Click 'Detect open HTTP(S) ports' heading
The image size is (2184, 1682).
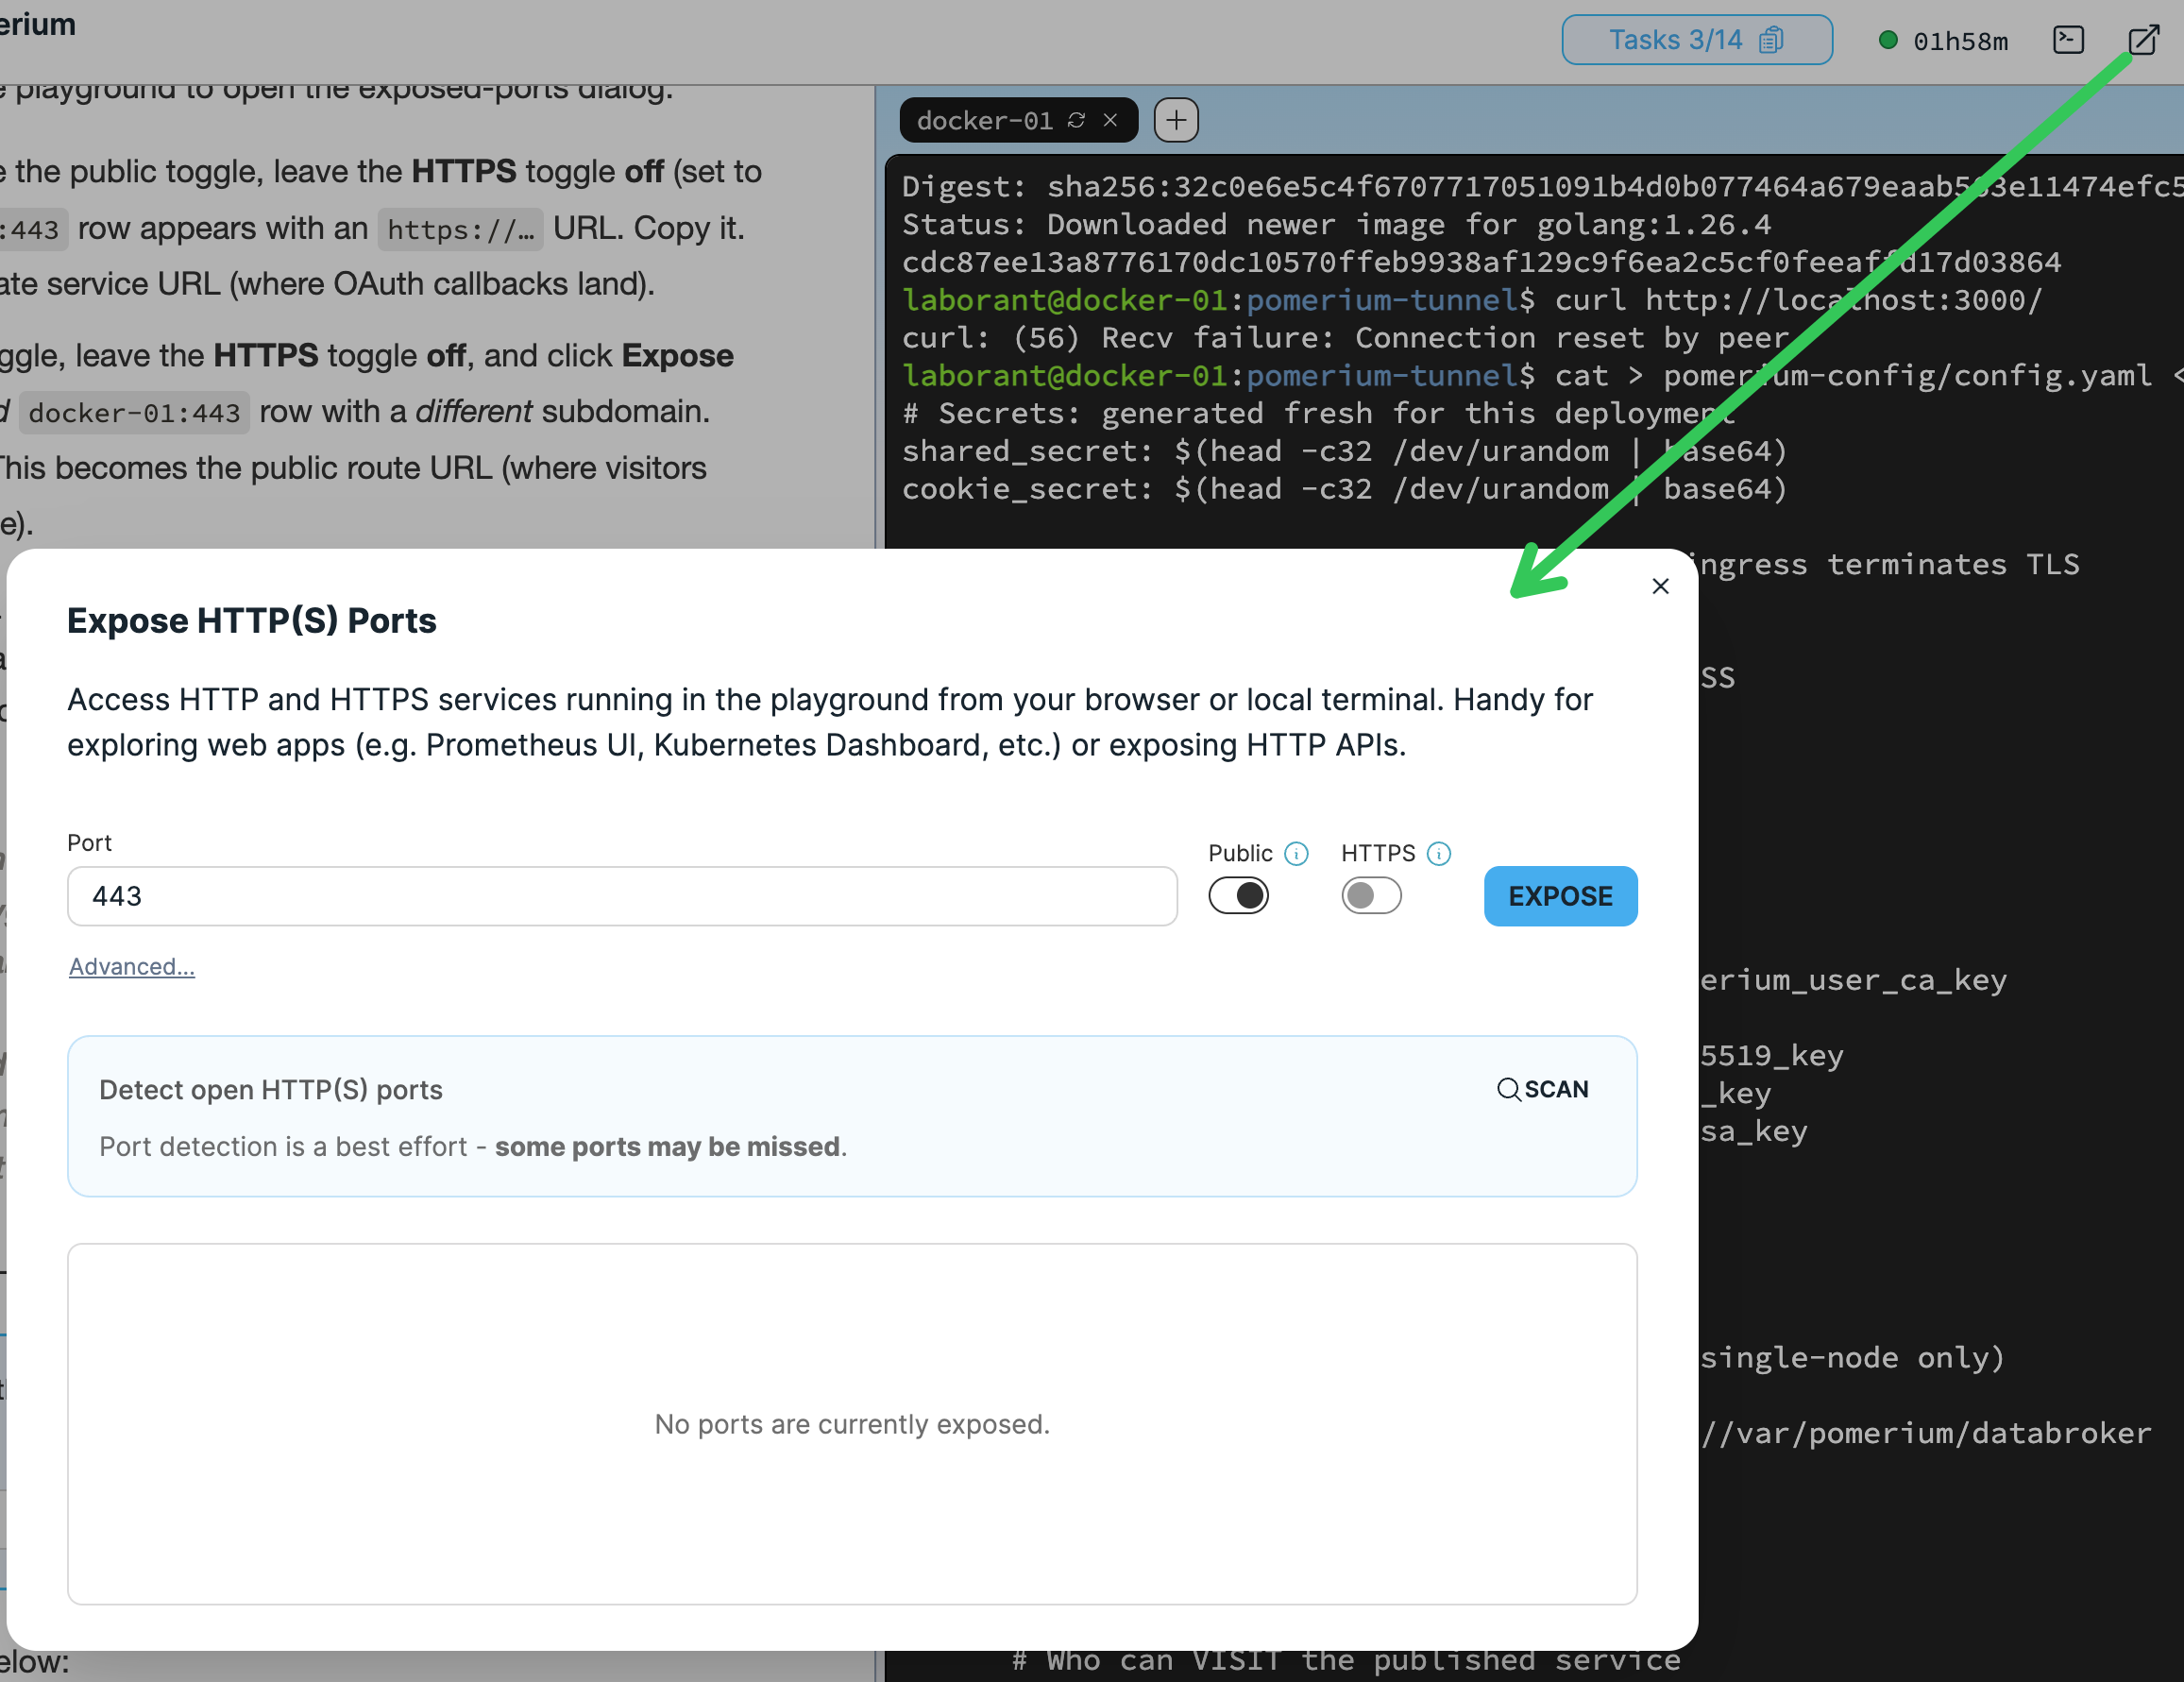click(x=270, y=1089)
